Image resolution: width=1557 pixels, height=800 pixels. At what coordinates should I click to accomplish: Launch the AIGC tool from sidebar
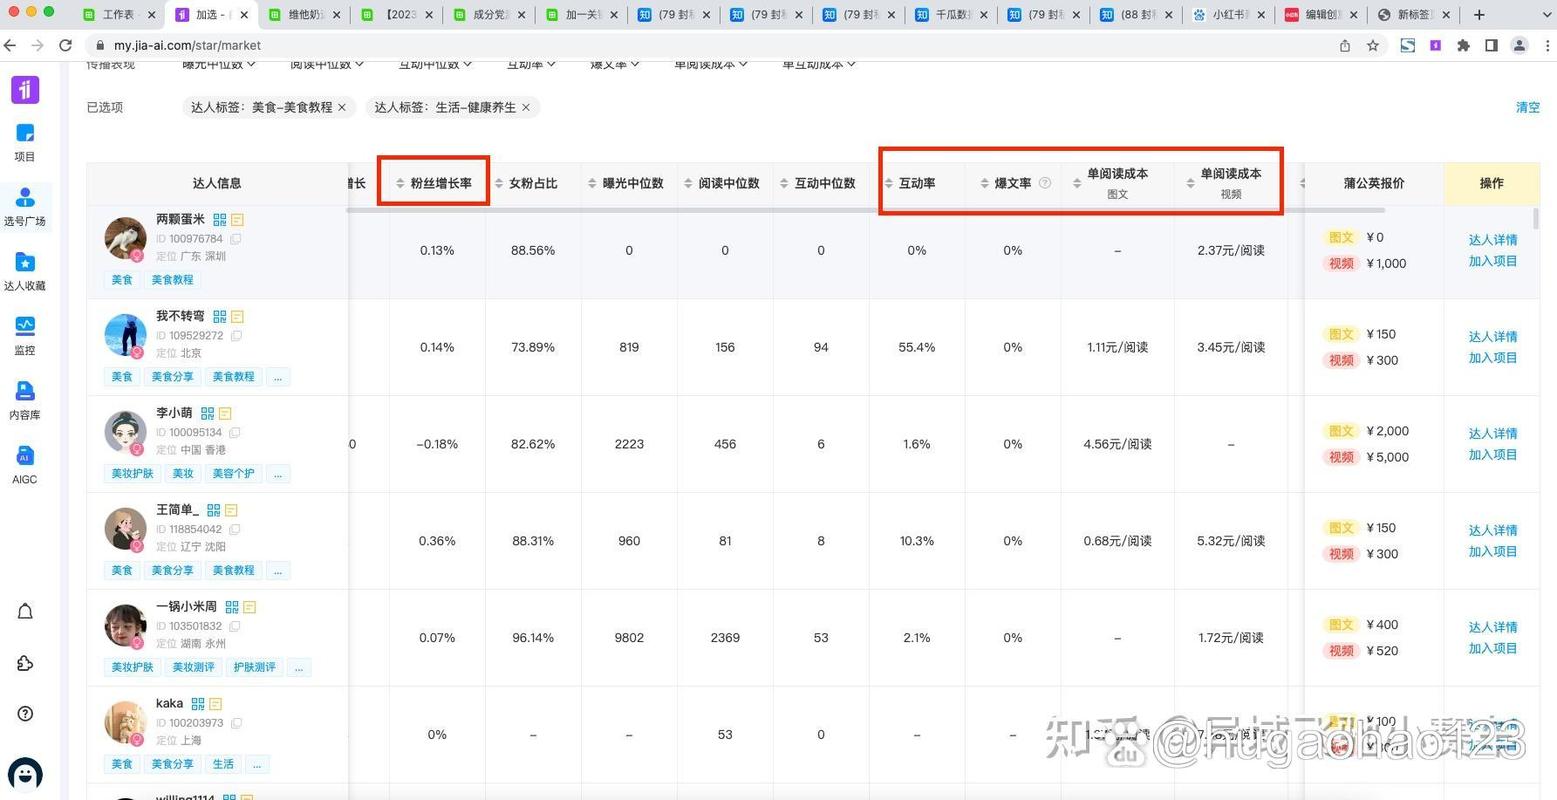[24, 465]
